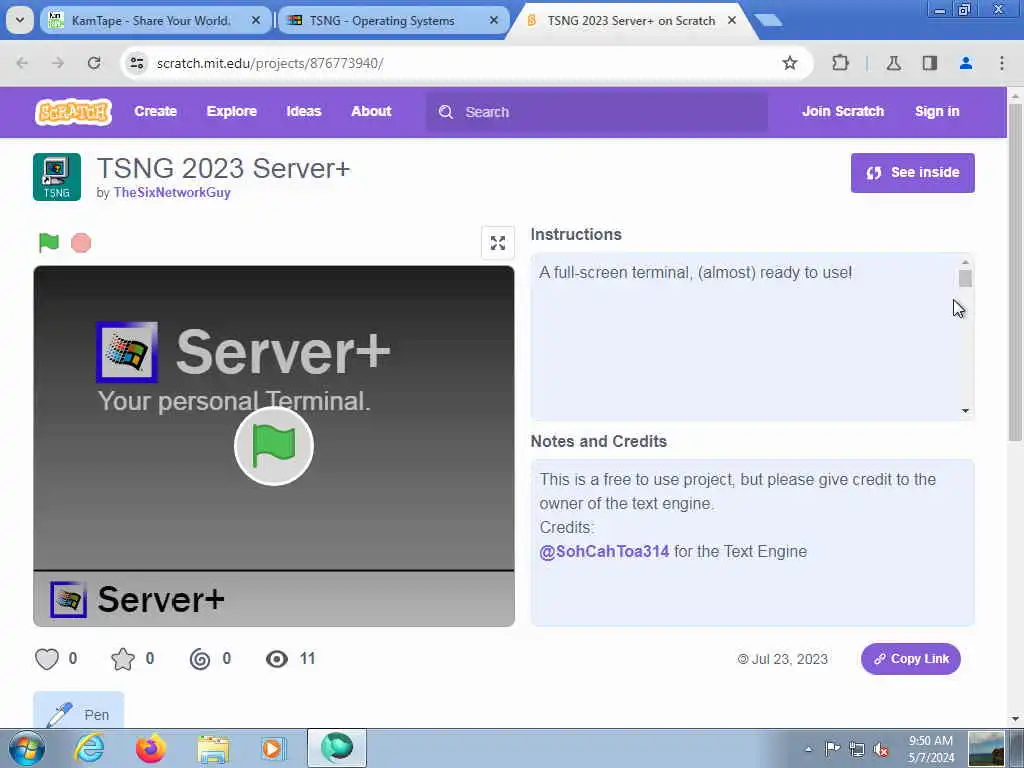The height and width of the screenshot is (768, 1024).
Task: Launch Firefox from taskbar
Action: pos(151,748)
